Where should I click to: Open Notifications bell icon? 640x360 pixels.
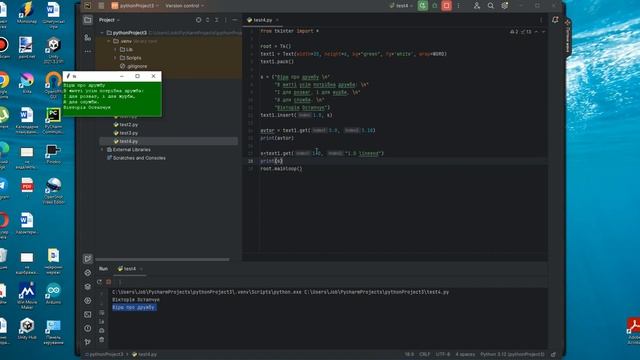[555, 20]
